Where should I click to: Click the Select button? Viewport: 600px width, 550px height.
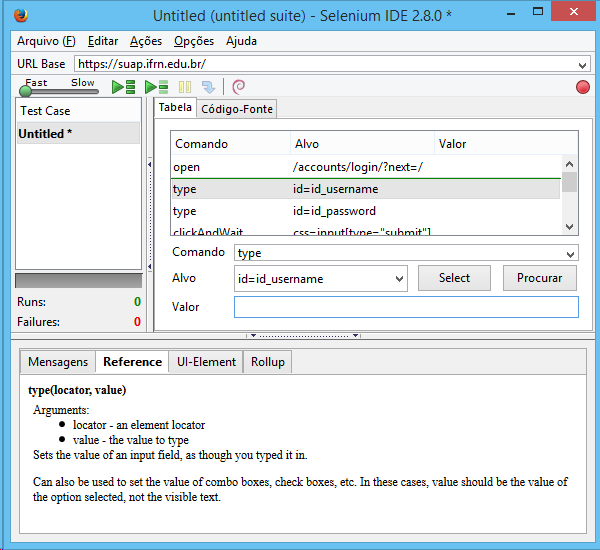[454, 278]
